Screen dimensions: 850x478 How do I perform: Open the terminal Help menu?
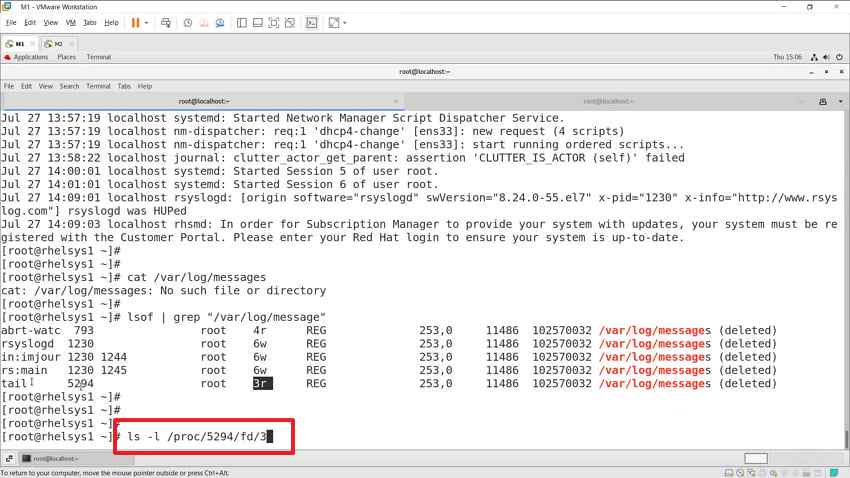145,86
